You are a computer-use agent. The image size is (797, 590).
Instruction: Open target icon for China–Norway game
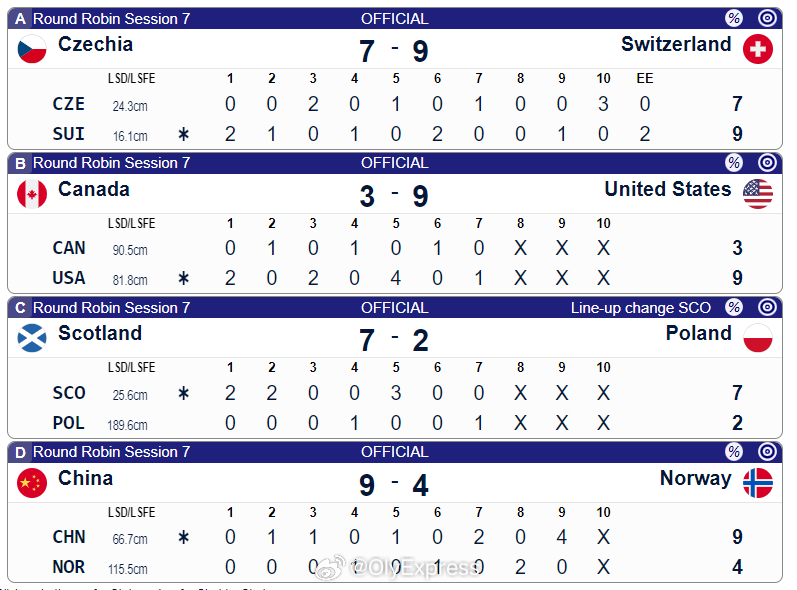[767, 451]
